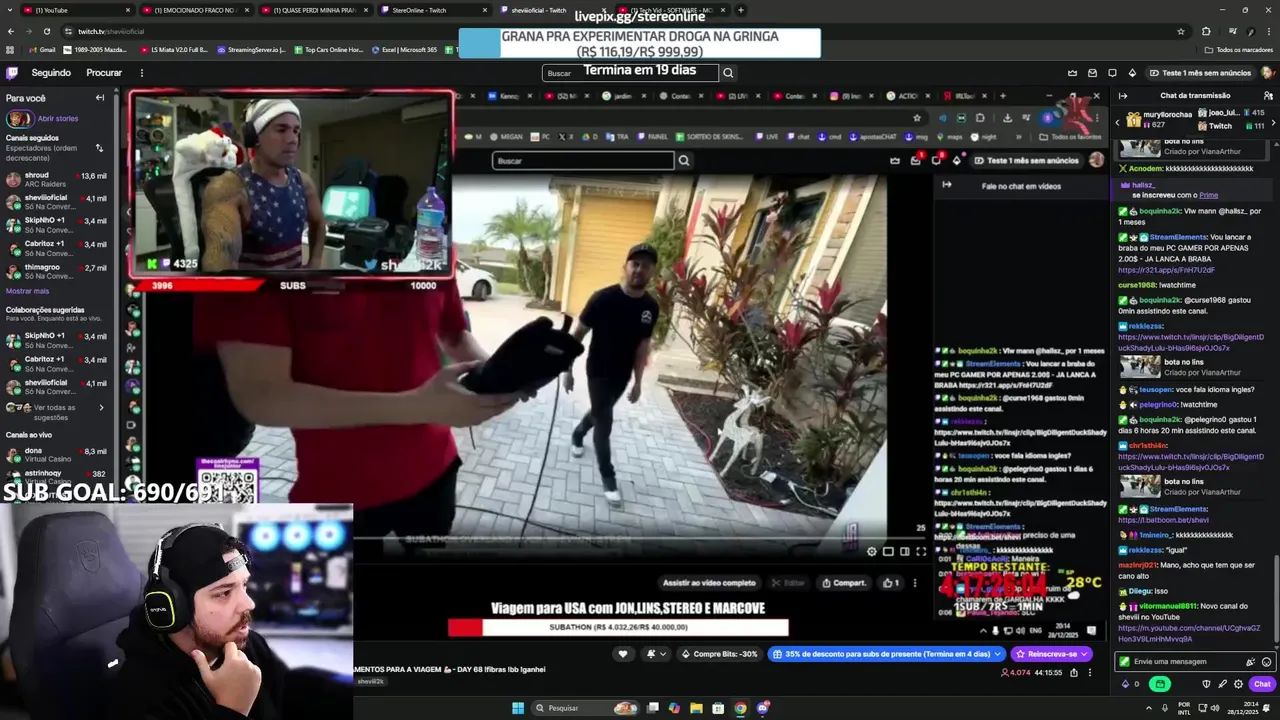This screenshot has width=1280, height=720.
Task: Expand Mostrar mais followed channels
Action: tap(27, 291)
